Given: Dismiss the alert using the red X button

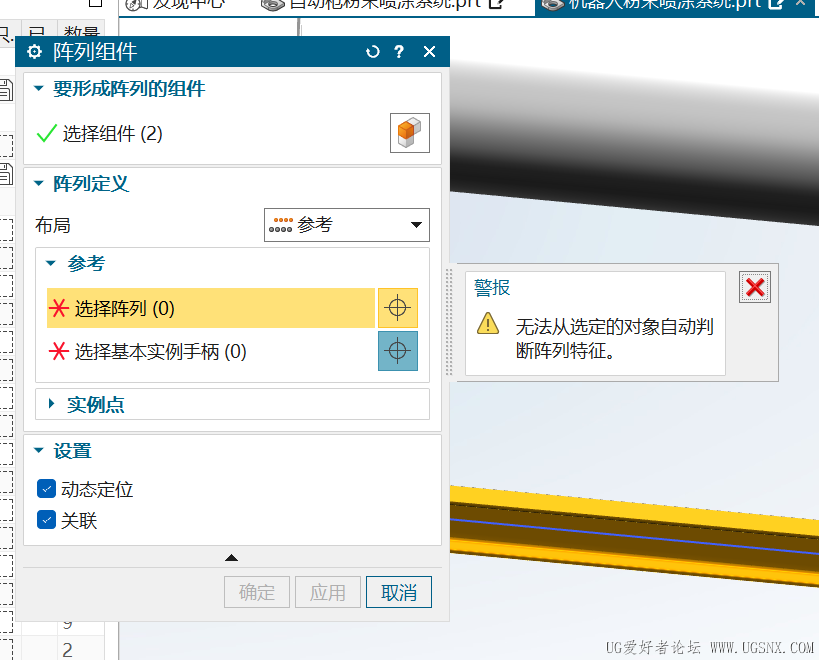Looking at the screenshot, I should pyautogui.click(x=755, y=287).
